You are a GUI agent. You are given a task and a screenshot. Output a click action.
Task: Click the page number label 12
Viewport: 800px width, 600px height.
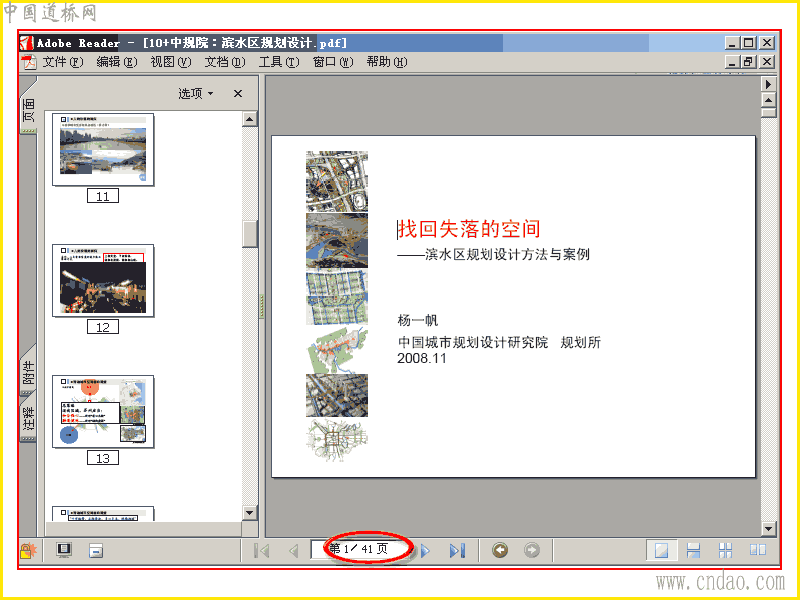click(103, 327)
